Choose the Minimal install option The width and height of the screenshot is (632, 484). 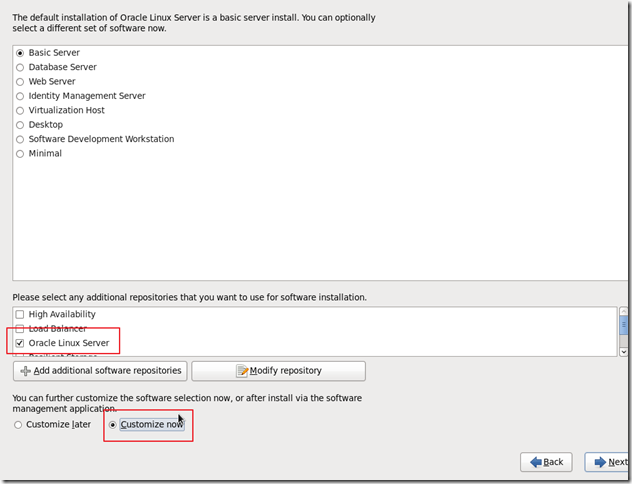[x=20, y=154]
